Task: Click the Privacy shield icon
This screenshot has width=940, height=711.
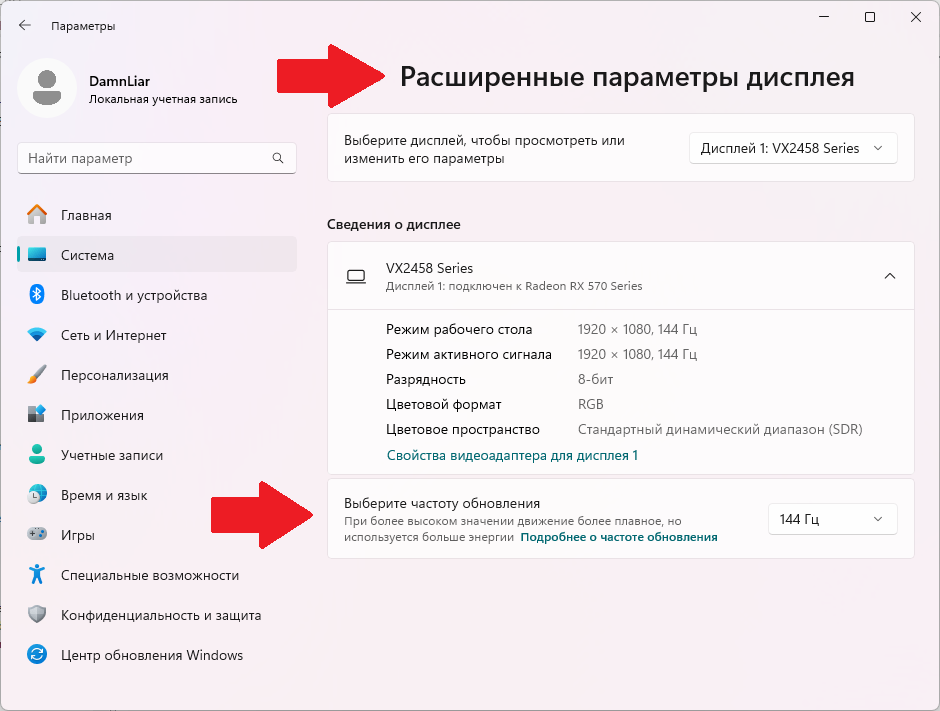Action: point(37,615)
